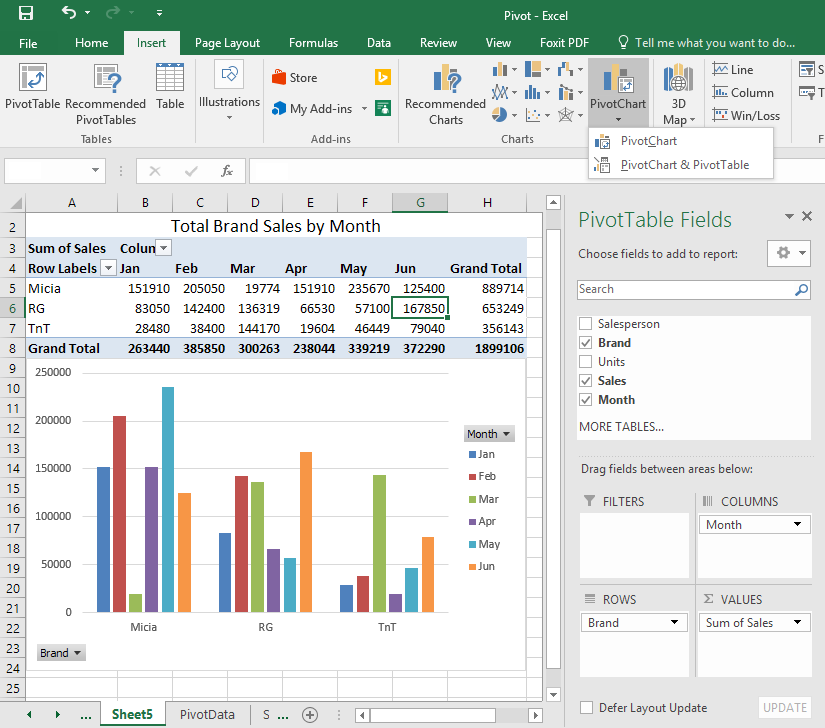The width and height of the screenshot is (825, 728).
Task: Open the Row Labels filter dropdown
Action: pos(108,268)
